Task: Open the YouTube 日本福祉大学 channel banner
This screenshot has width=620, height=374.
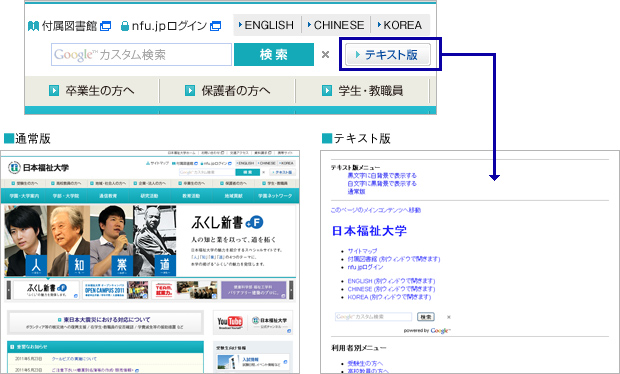Action: point(253,322)
